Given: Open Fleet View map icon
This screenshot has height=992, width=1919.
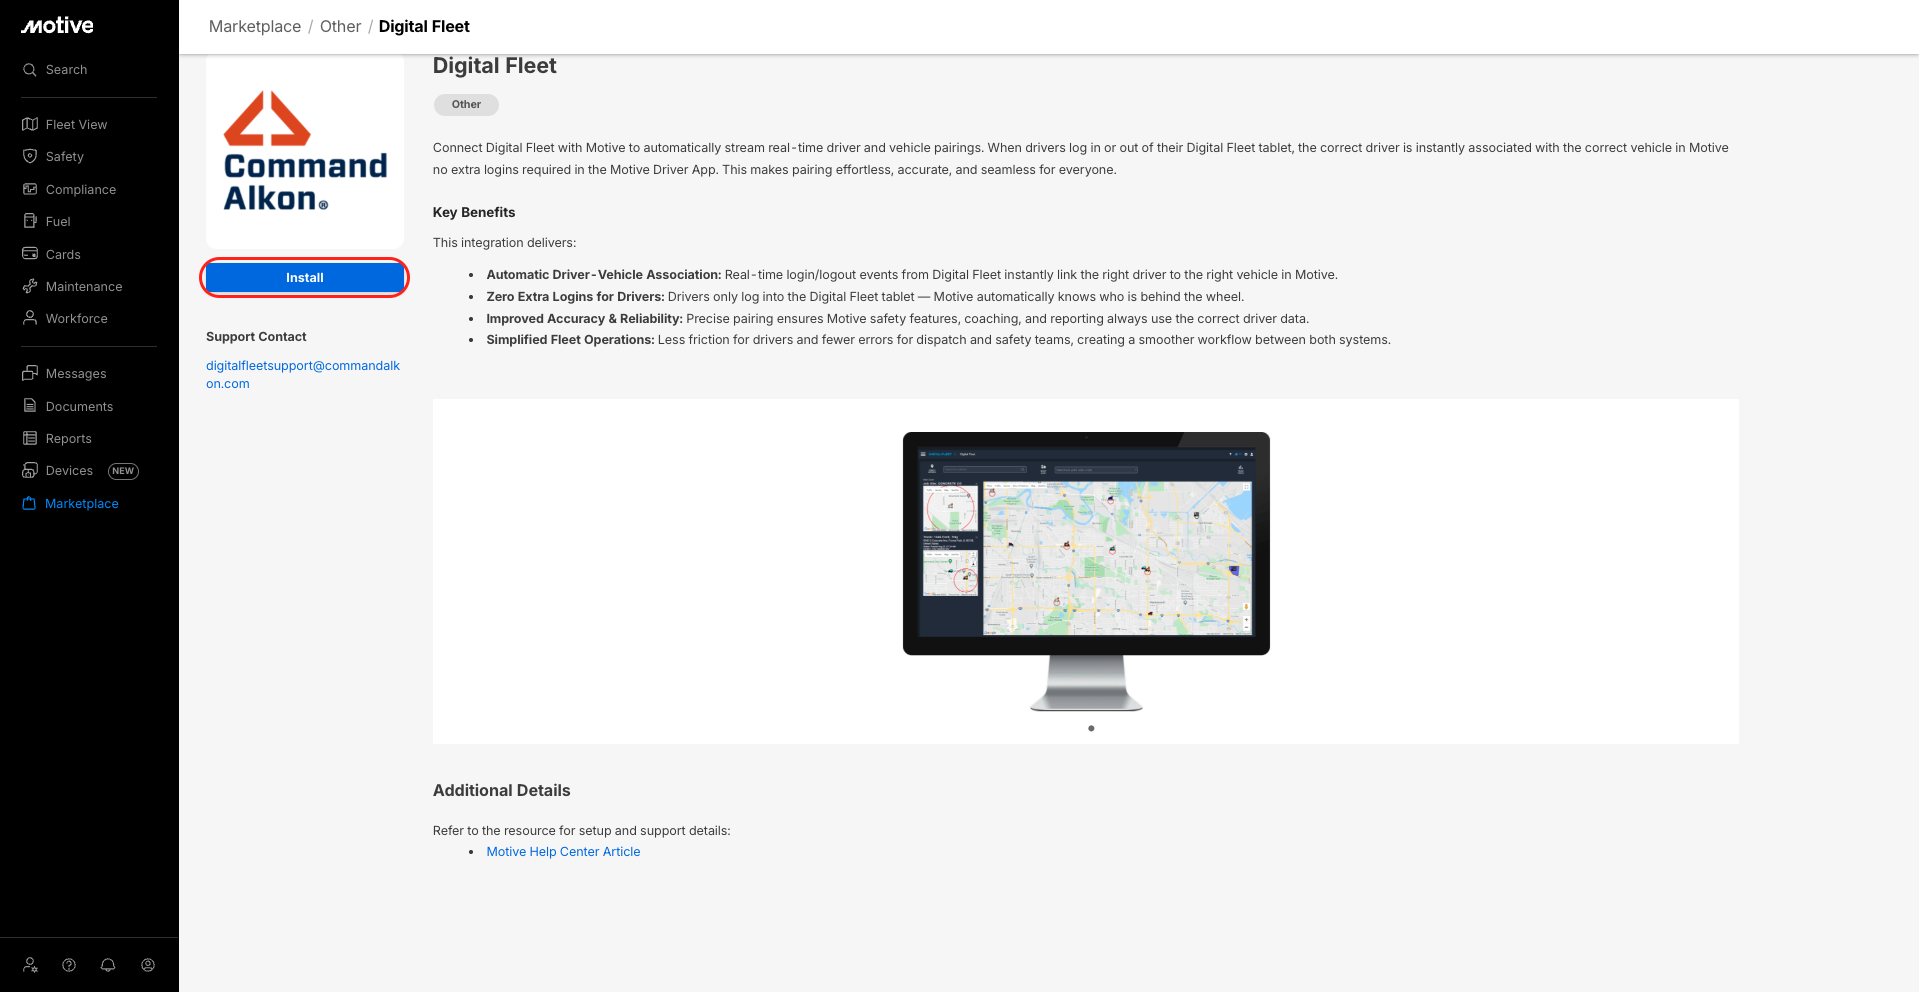Looking at the screenshot, I should [30, 124].
